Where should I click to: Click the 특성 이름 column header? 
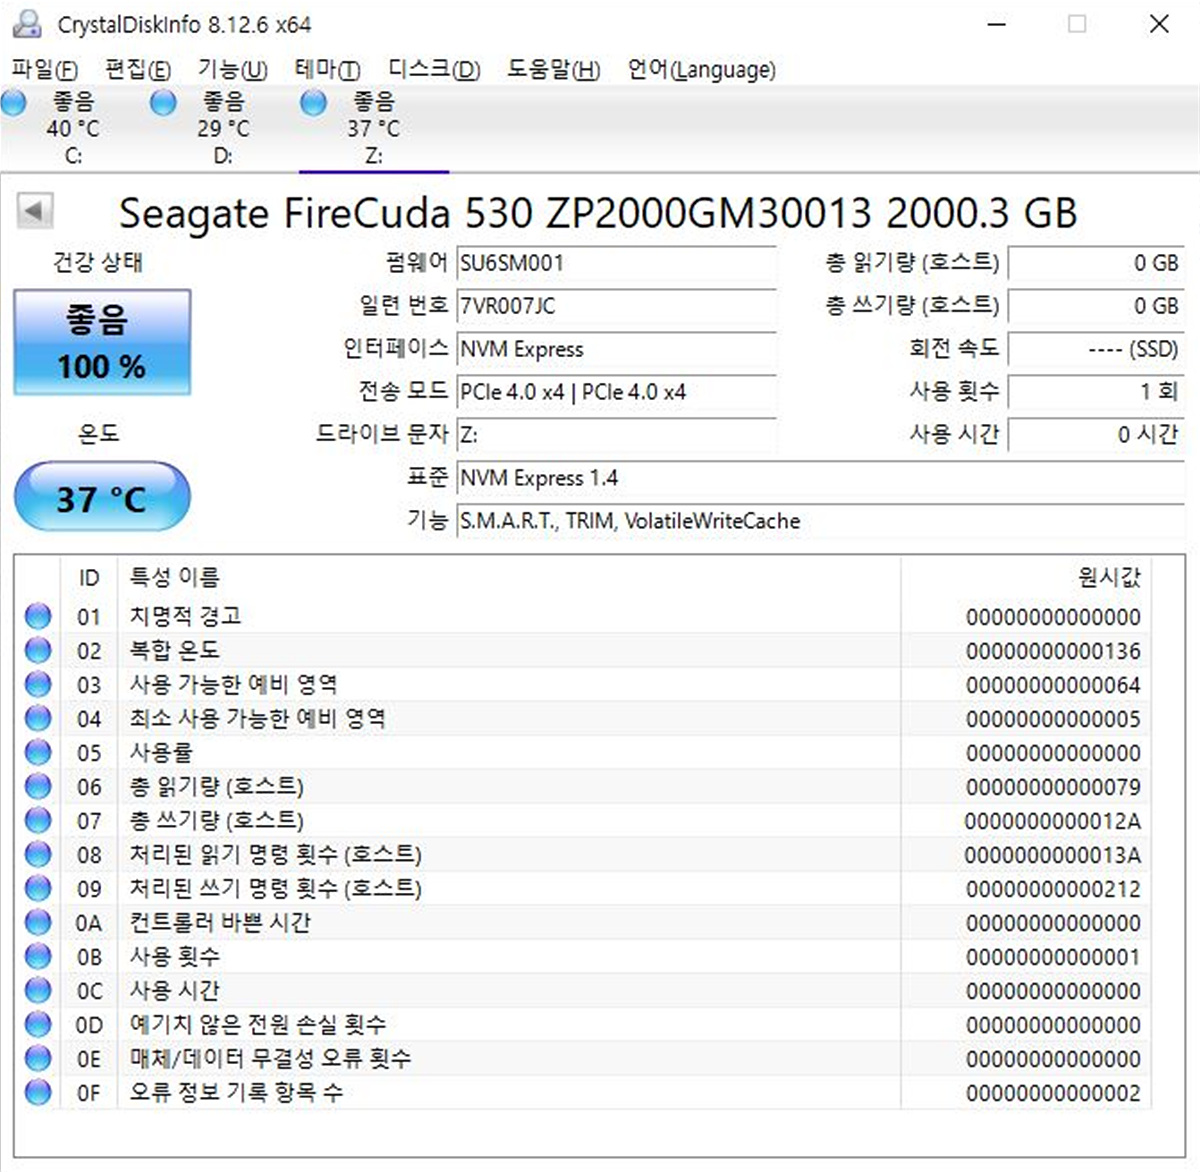509,577
